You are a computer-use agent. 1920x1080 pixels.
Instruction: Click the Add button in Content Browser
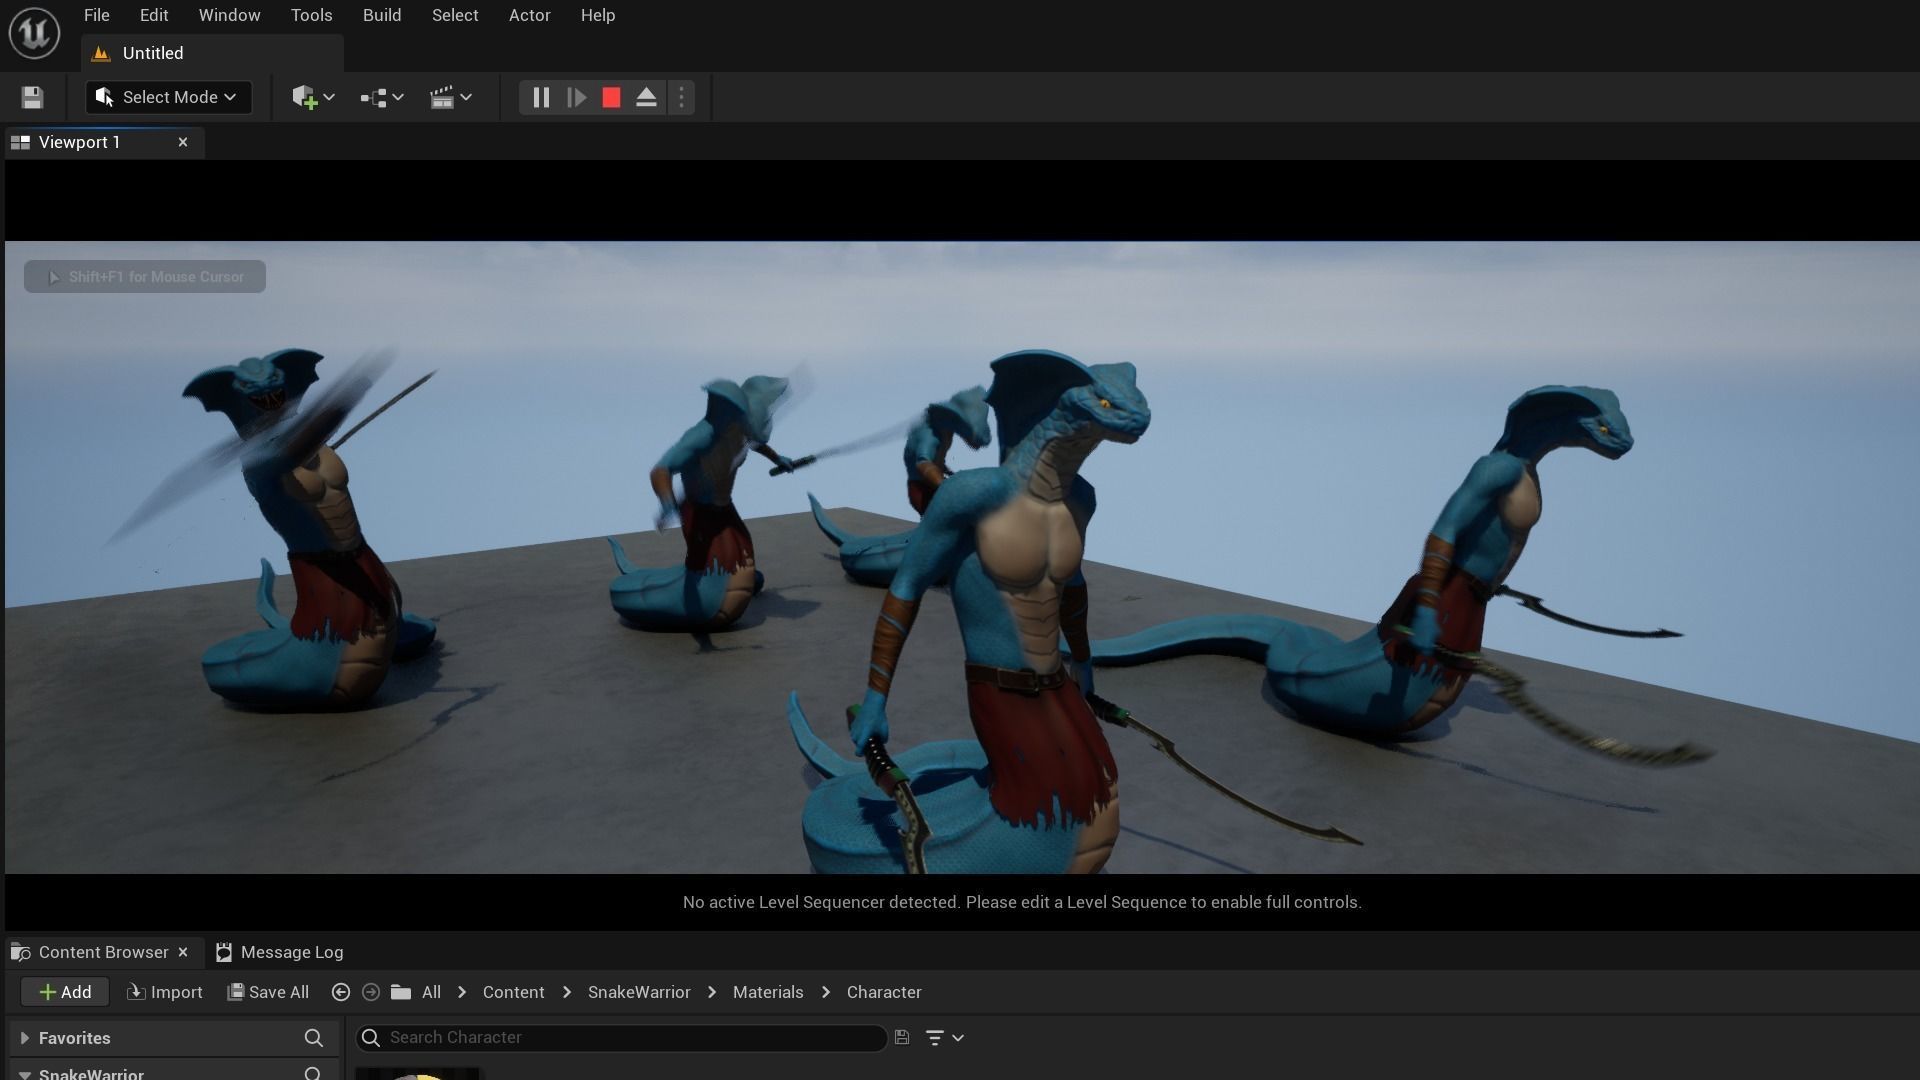click(x=65, y=992)
